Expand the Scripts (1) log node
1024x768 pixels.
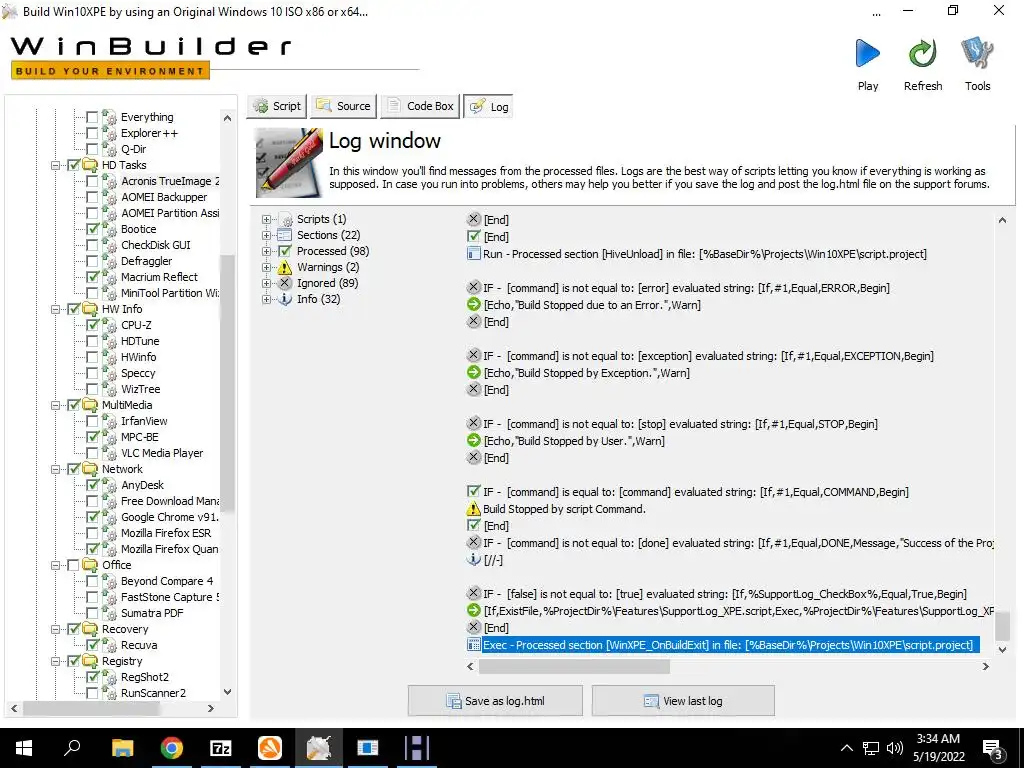point(266,219)
